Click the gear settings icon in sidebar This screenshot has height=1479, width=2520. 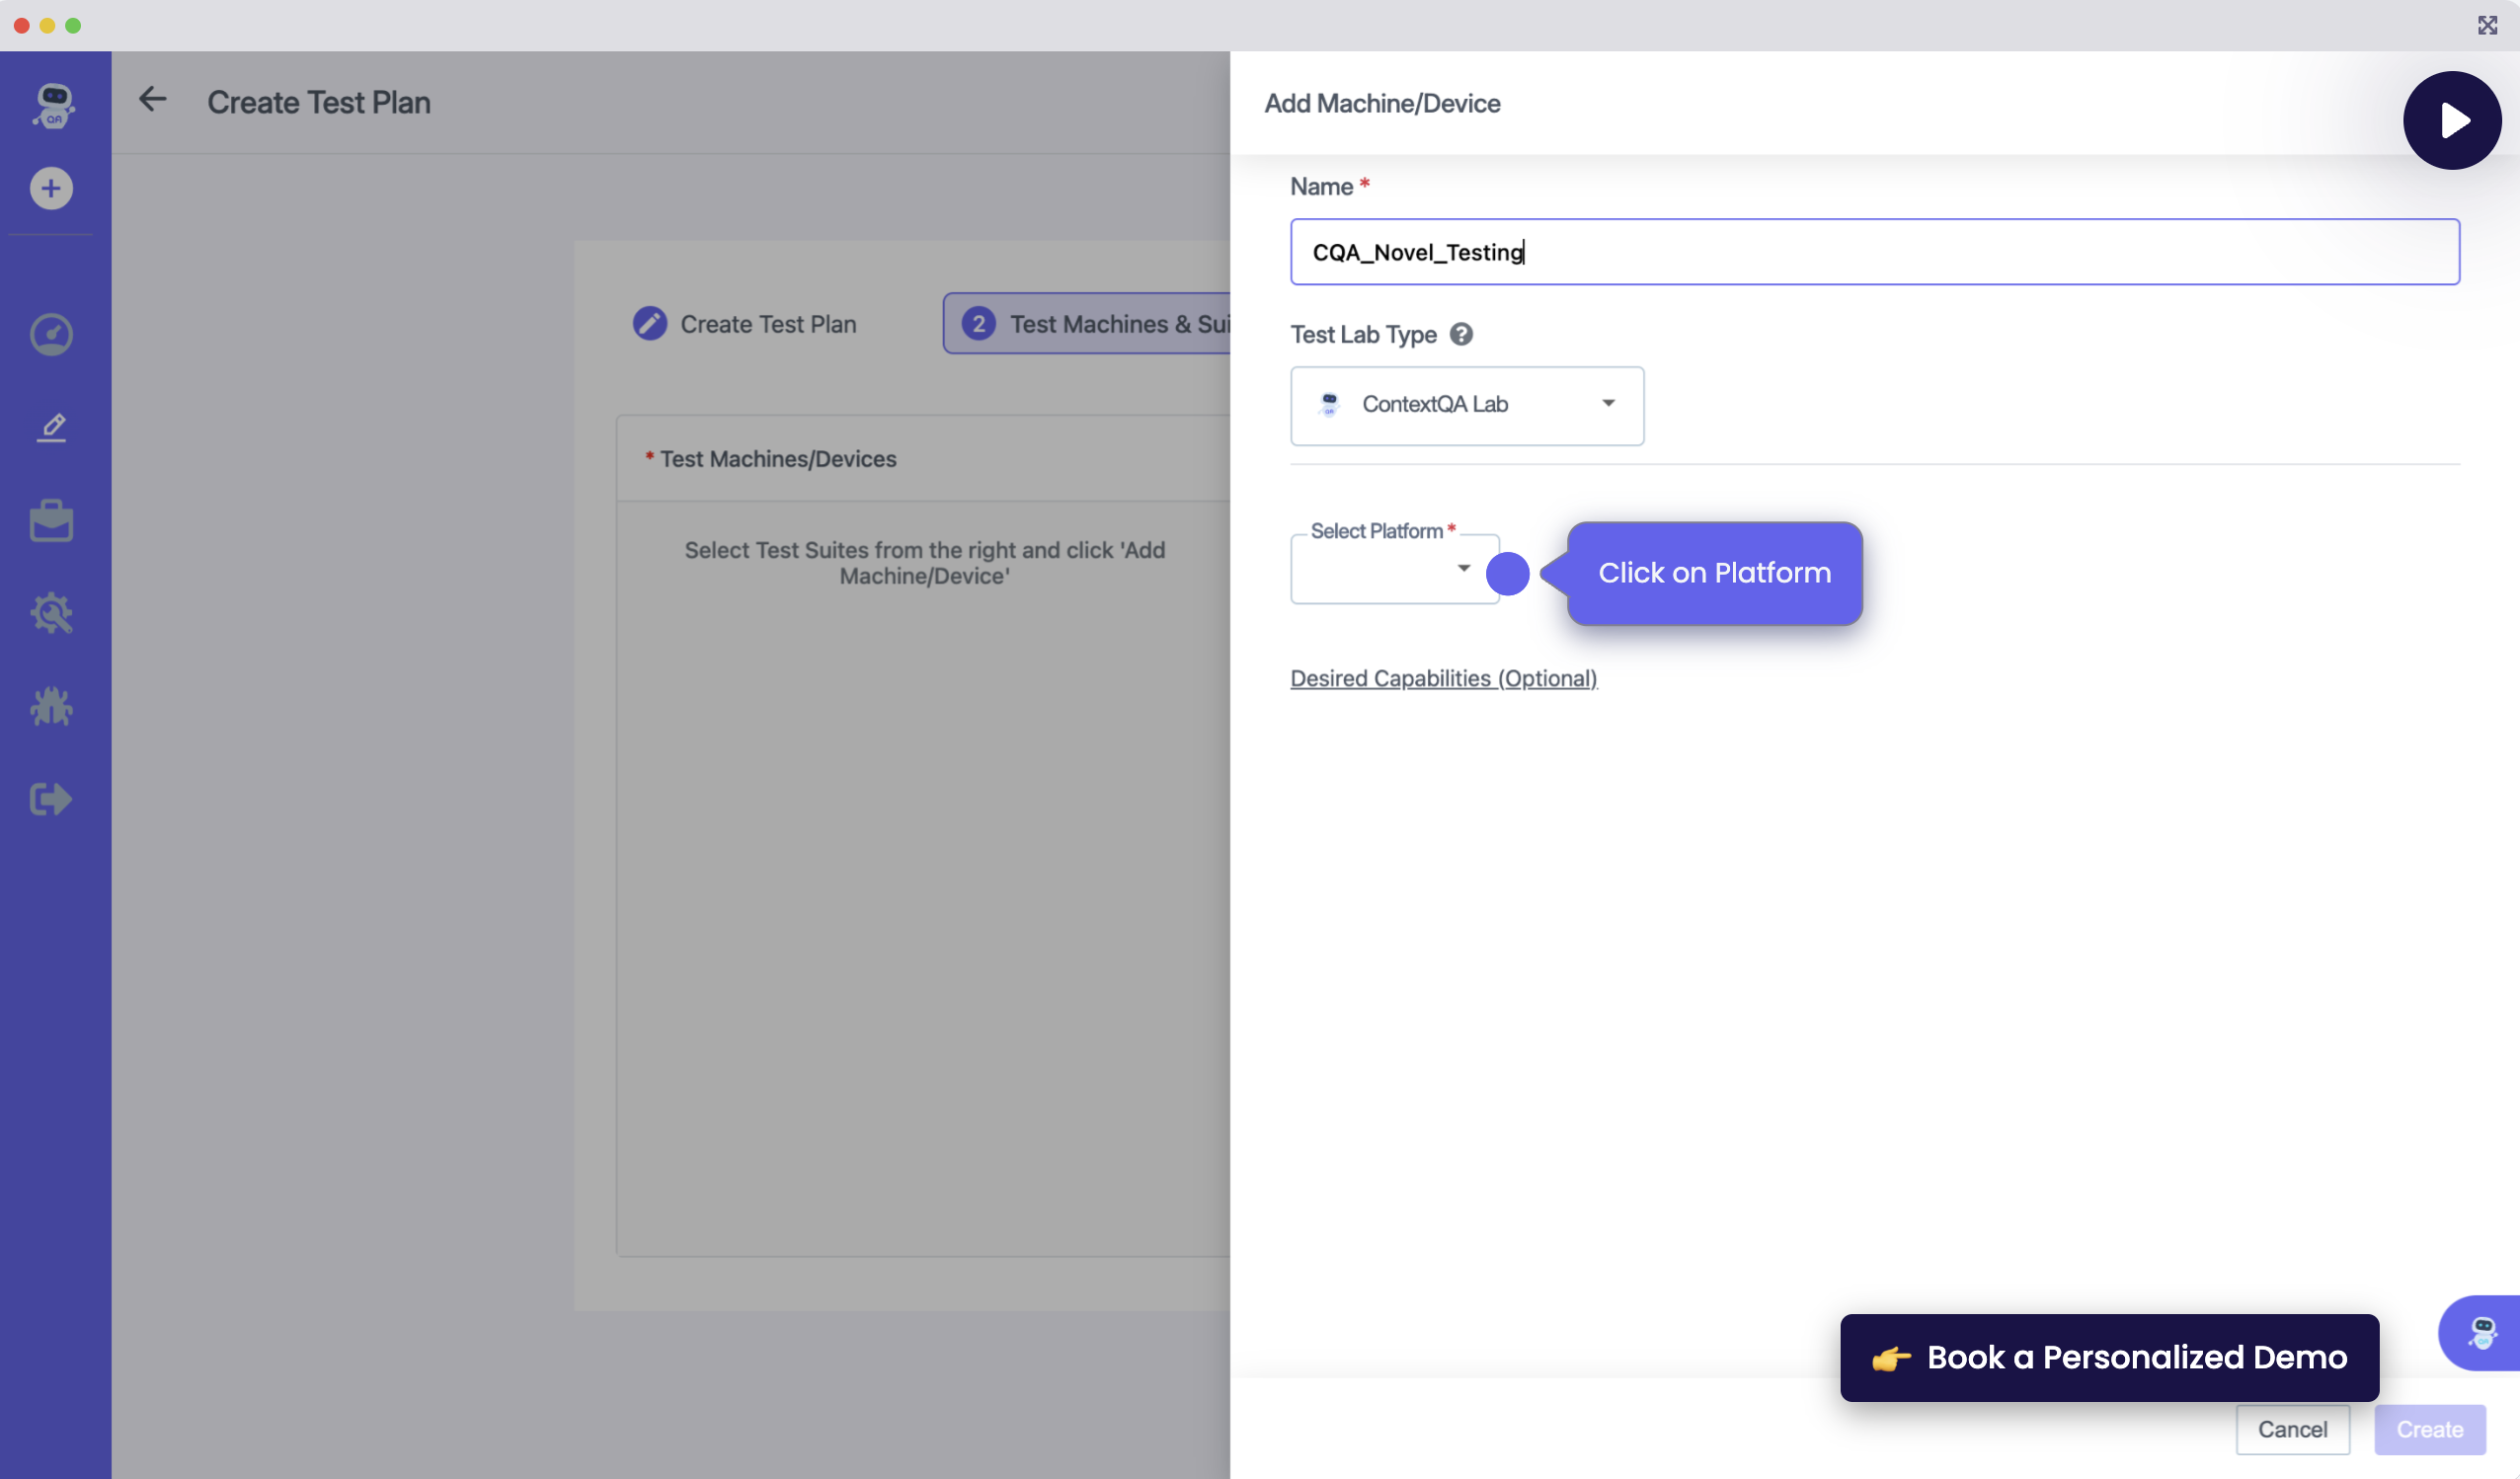click(x=51, y=613)
